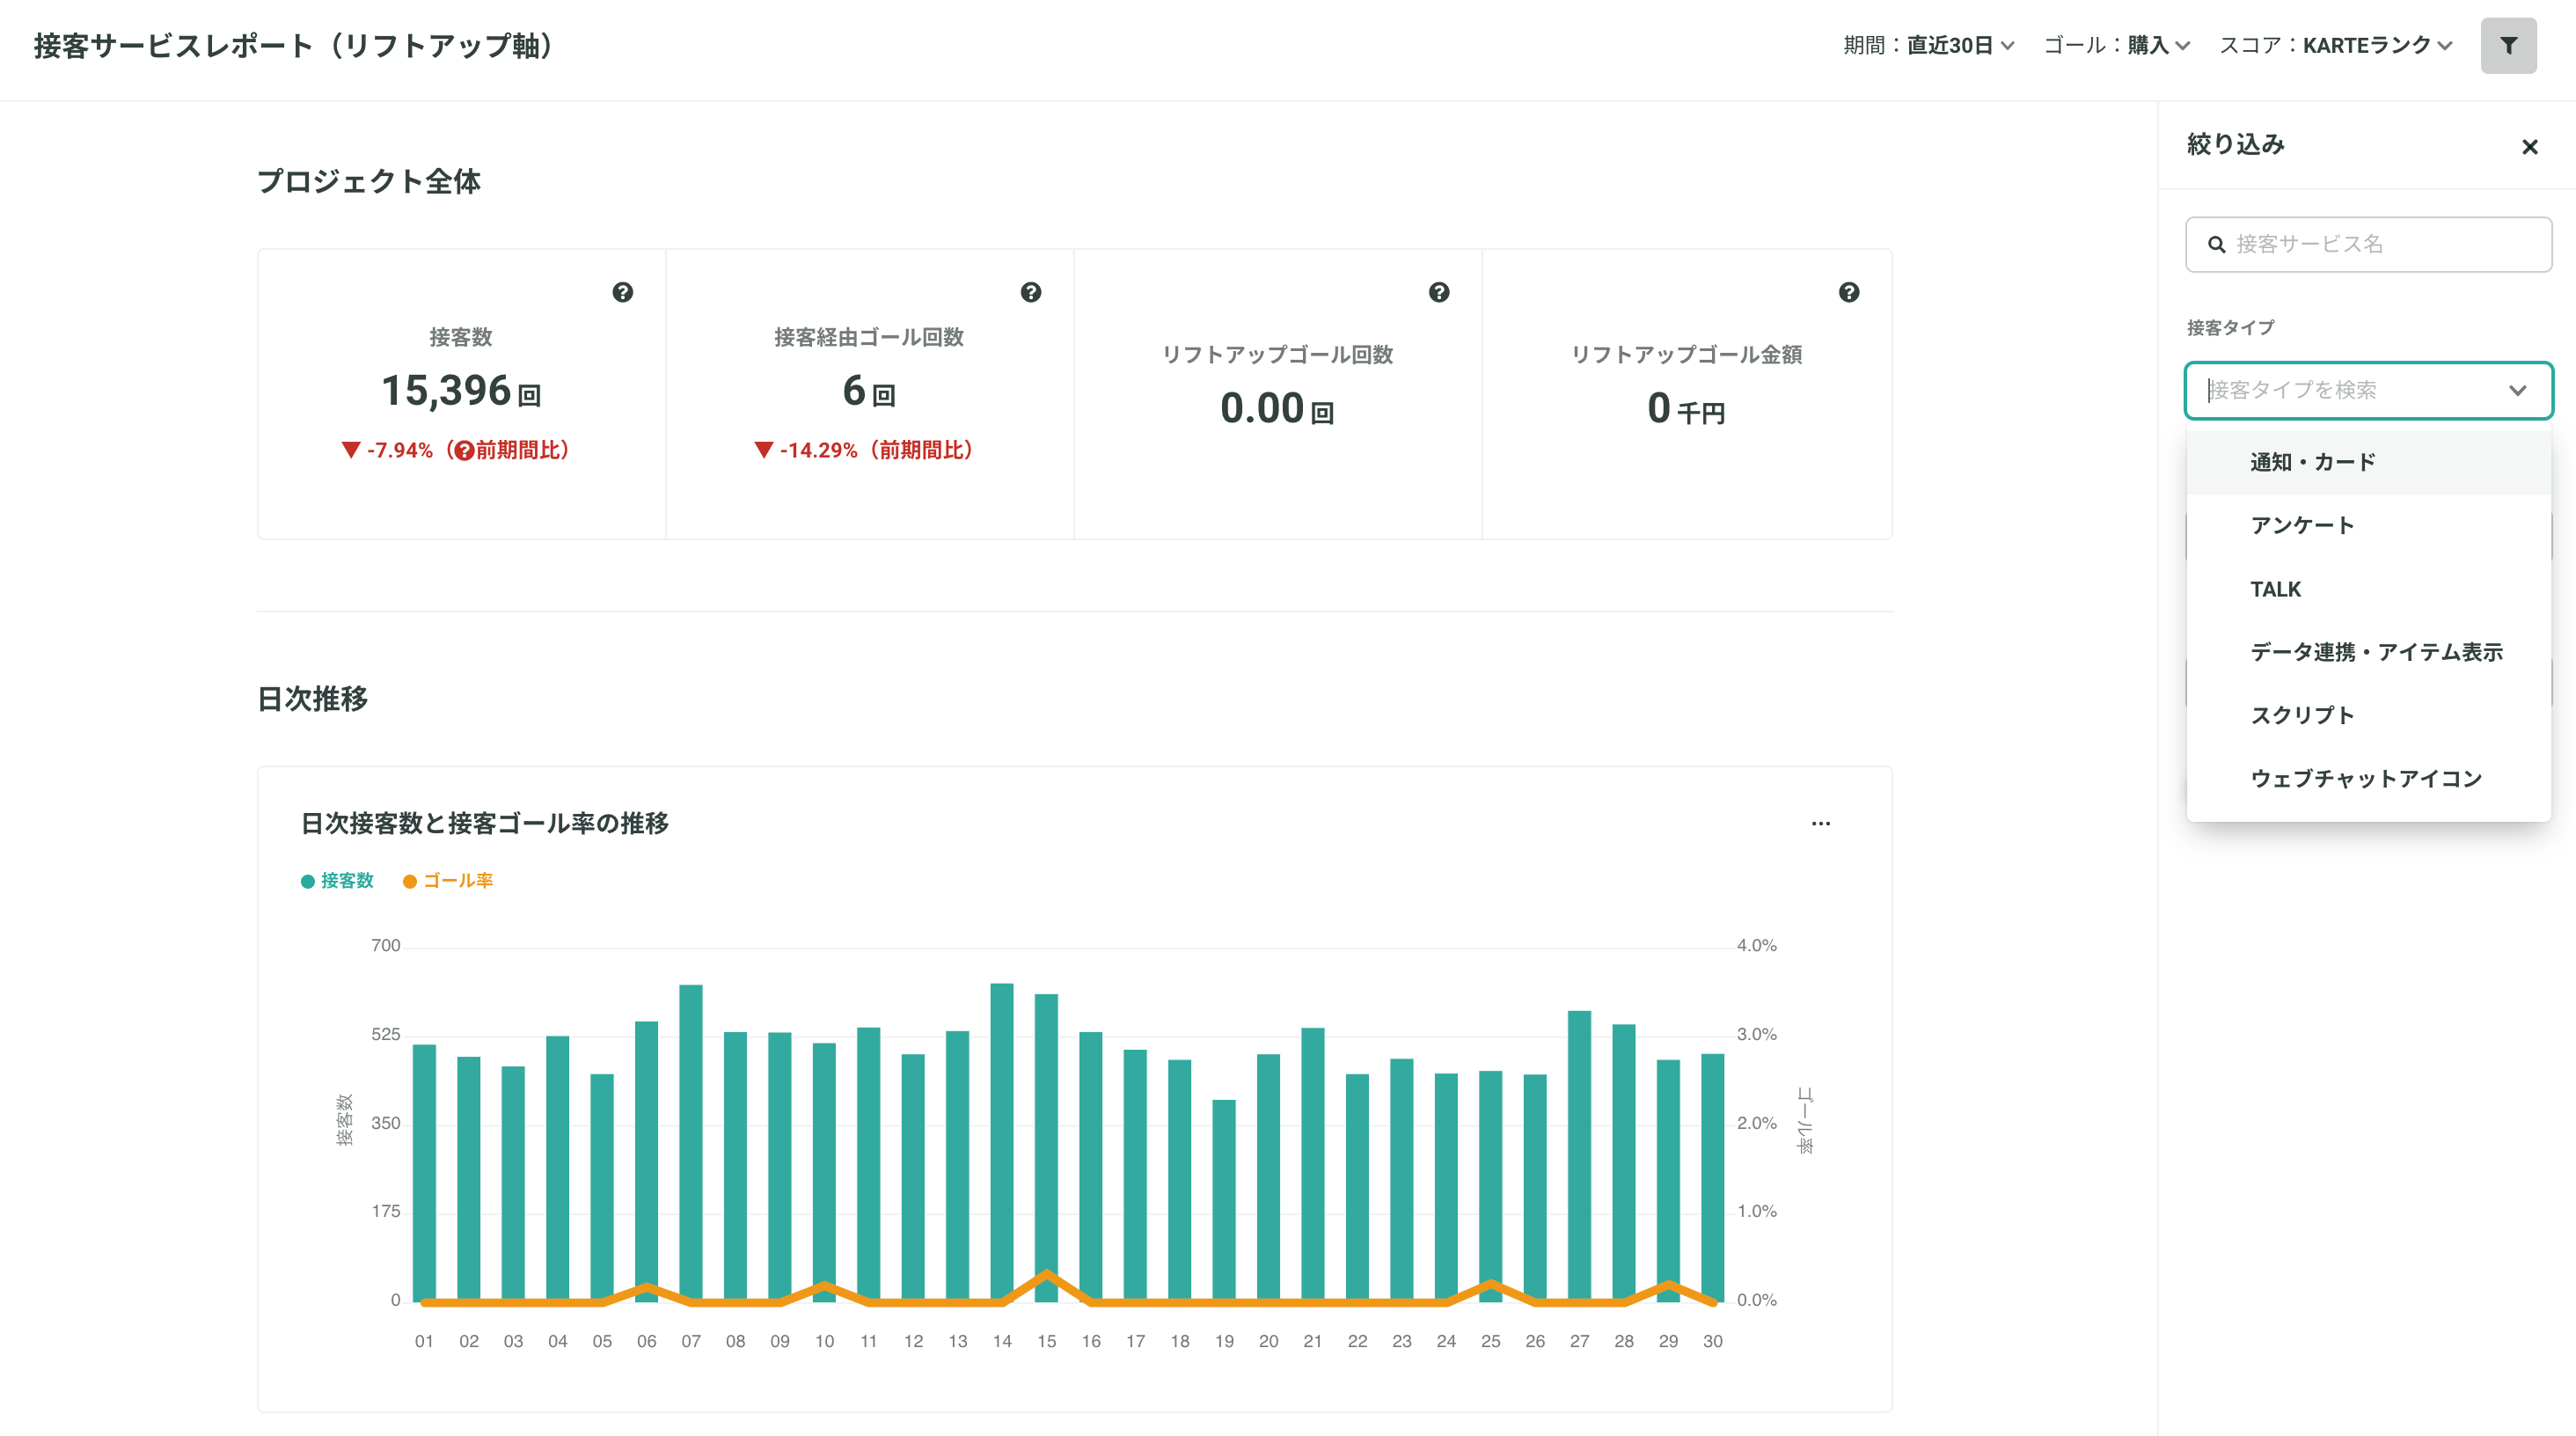Click the 日次接客数と接客ゴール率の推移 title
The image size is (2576, 1436).
click(485, 823)
